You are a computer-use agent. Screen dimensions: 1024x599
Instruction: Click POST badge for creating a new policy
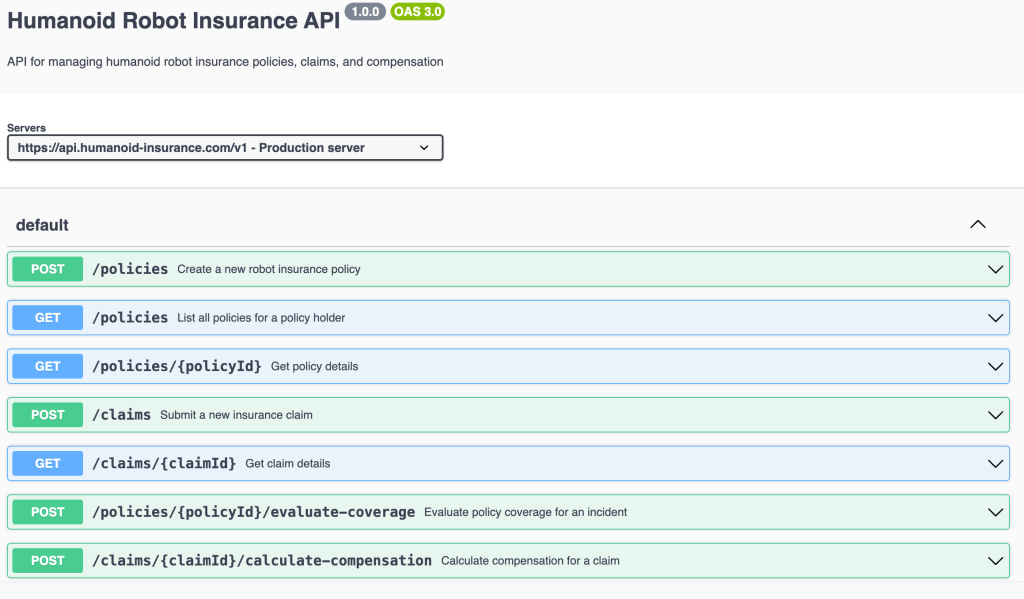pyautogui.click(x=48, y=269)
